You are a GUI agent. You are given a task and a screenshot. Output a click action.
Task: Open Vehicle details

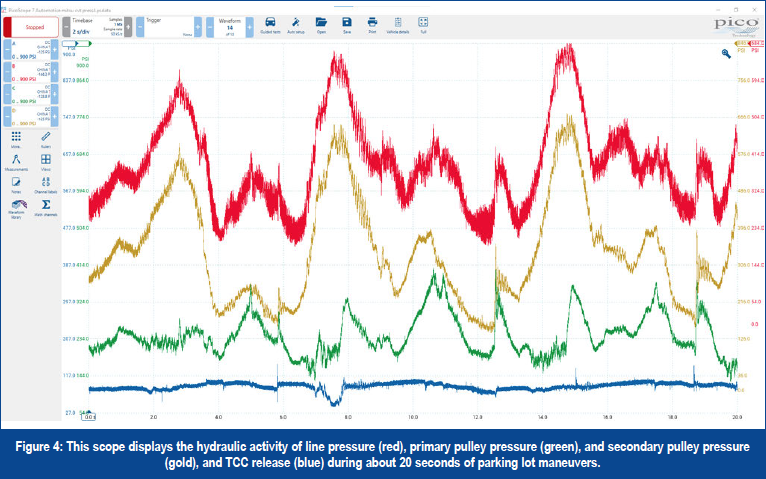(398, 24)
